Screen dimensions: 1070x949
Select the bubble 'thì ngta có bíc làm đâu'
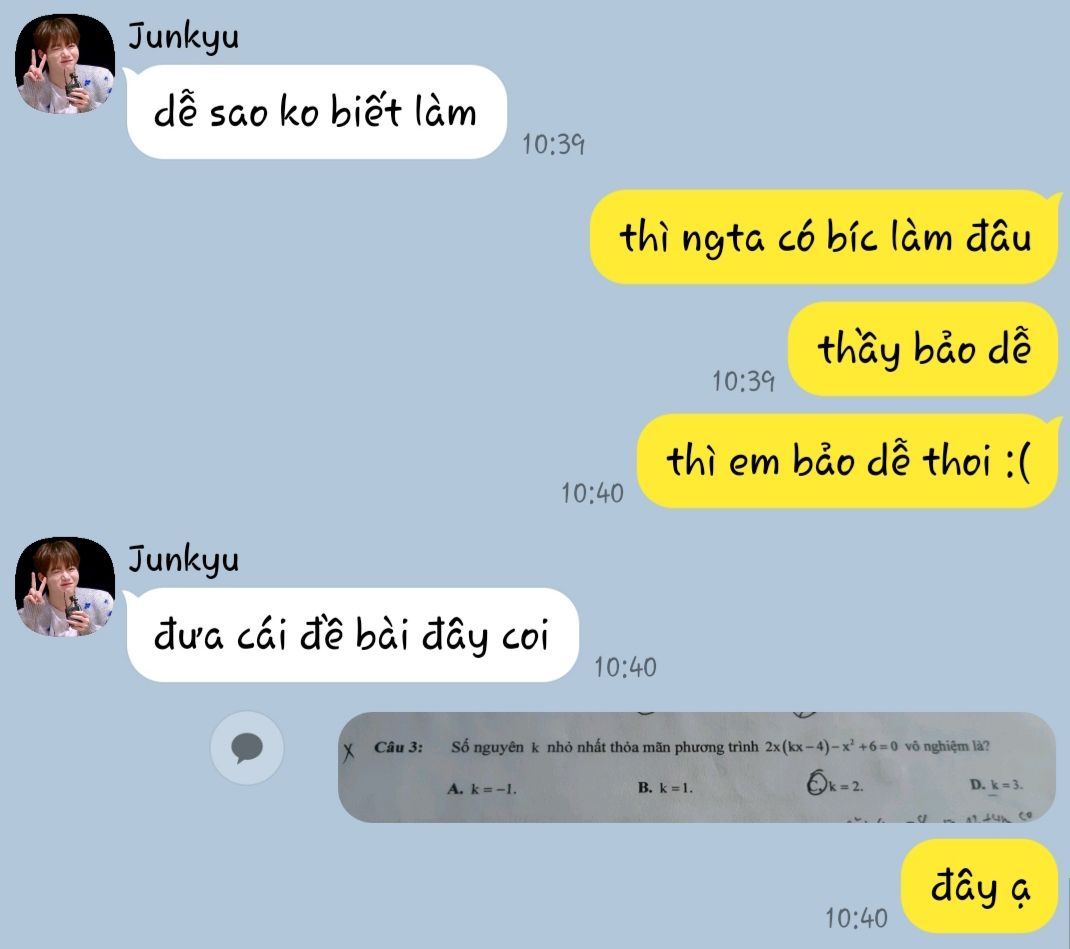[824, 237]
